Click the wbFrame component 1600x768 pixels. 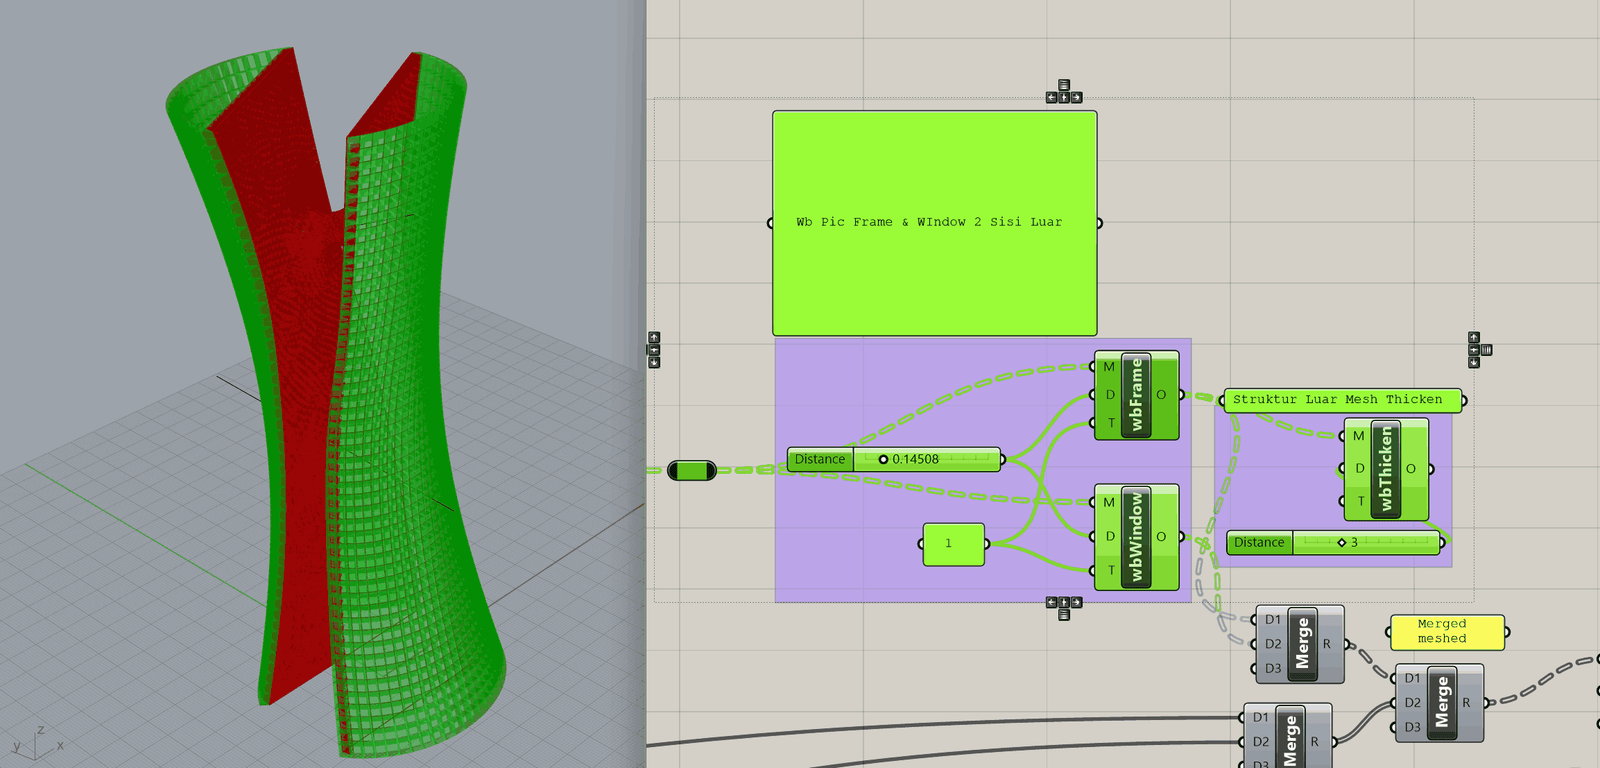point(1137,395)
